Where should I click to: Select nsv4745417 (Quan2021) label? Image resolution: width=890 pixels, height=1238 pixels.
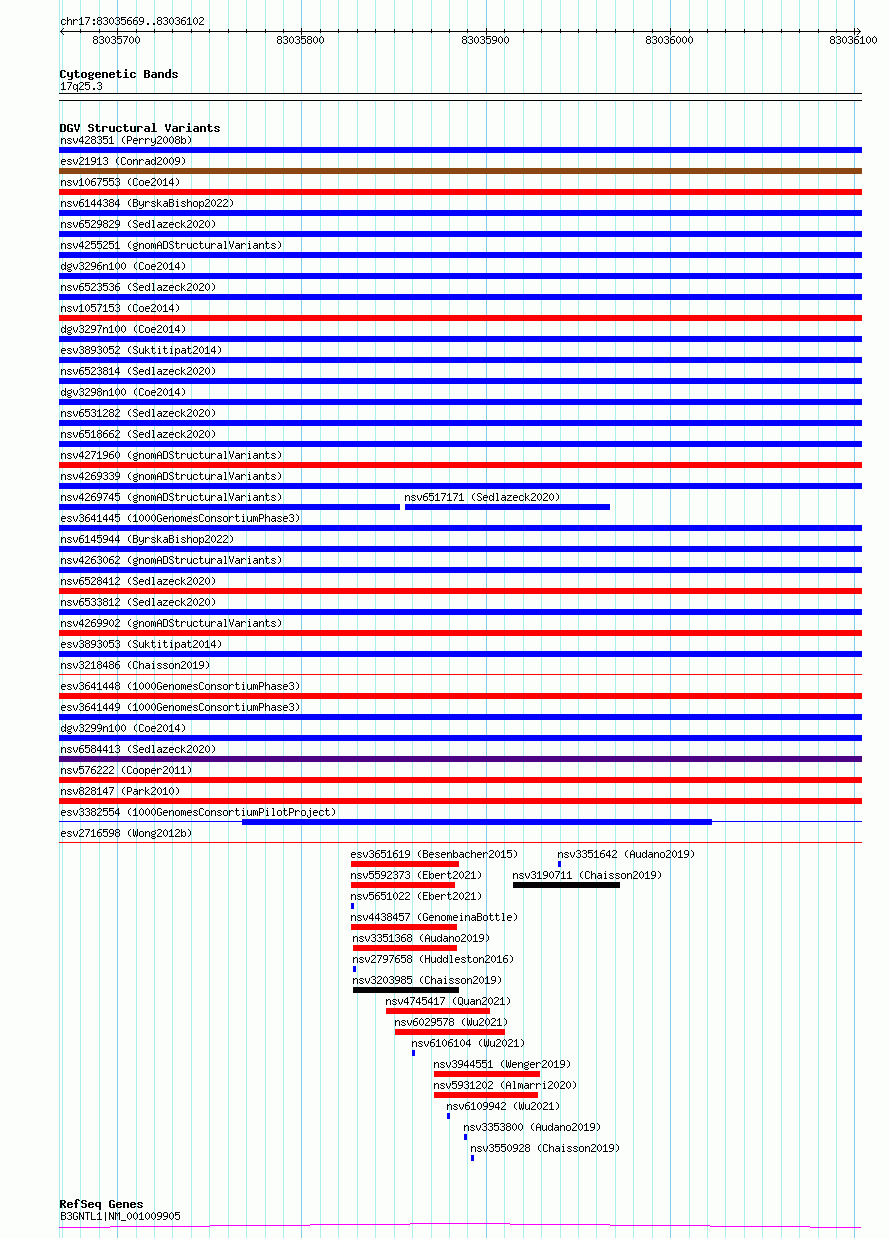[448, 1001]
